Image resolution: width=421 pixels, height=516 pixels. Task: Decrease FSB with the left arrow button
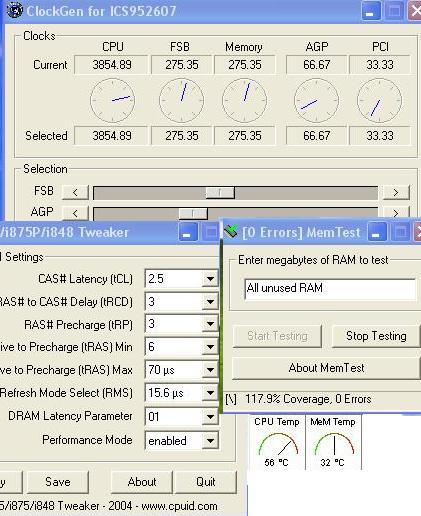(75, 192)
